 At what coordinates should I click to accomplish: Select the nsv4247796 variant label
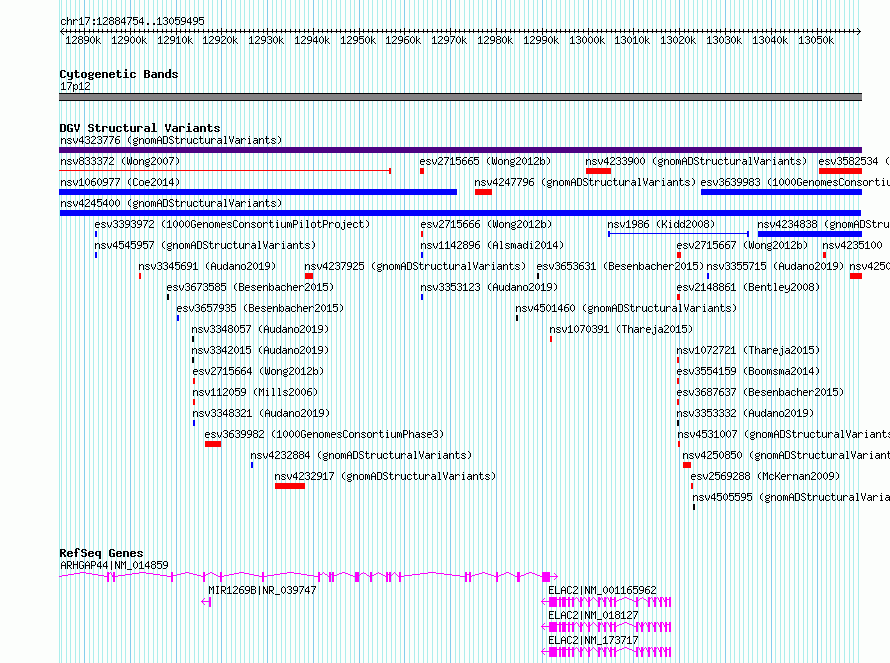[585, 182]
